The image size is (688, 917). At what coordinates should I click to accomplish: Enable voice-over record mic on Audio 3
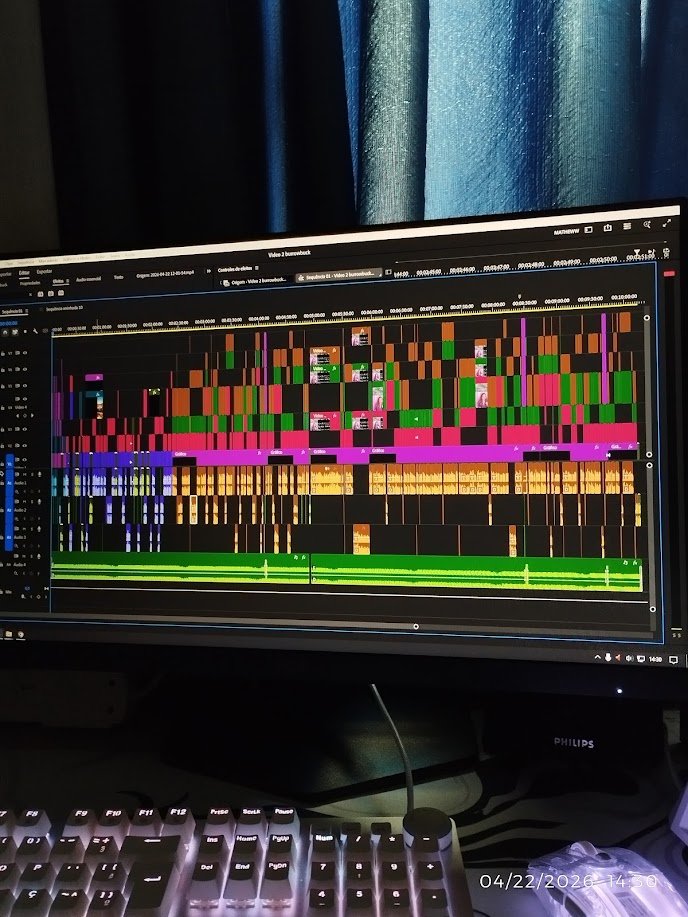(x=39, y=529)
